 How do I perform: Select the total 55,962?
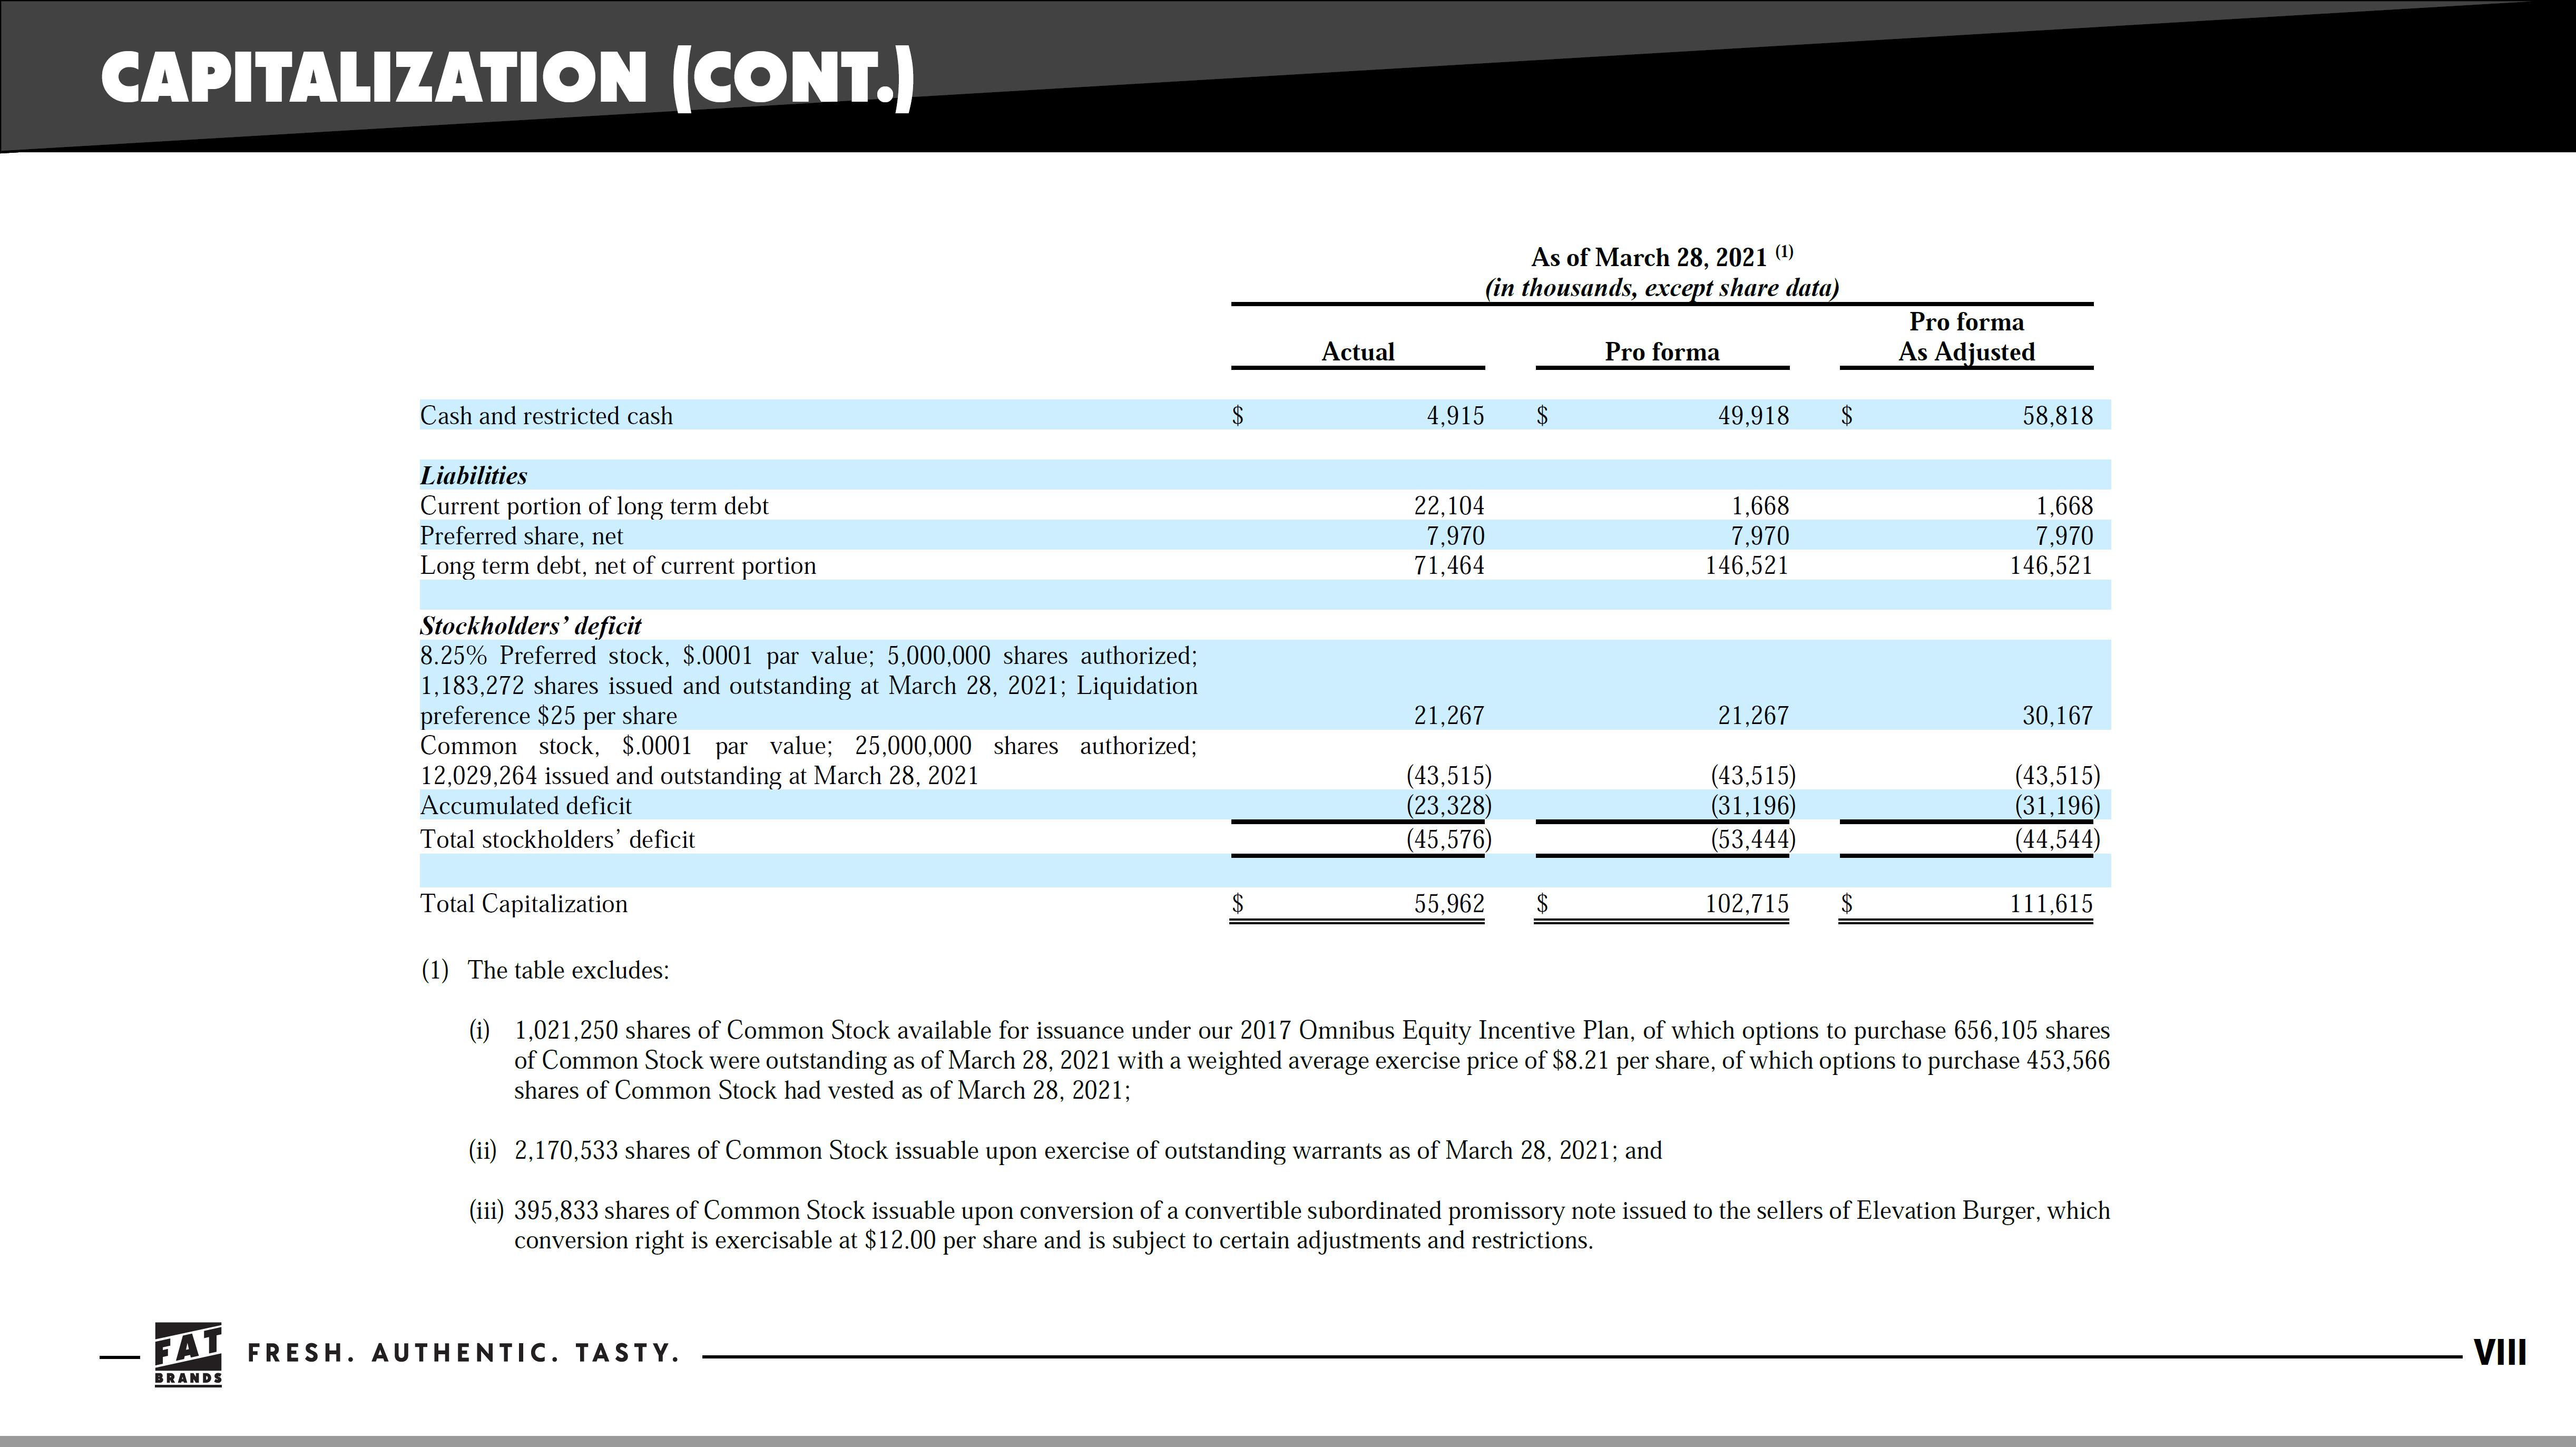[x=1449, y=904]
